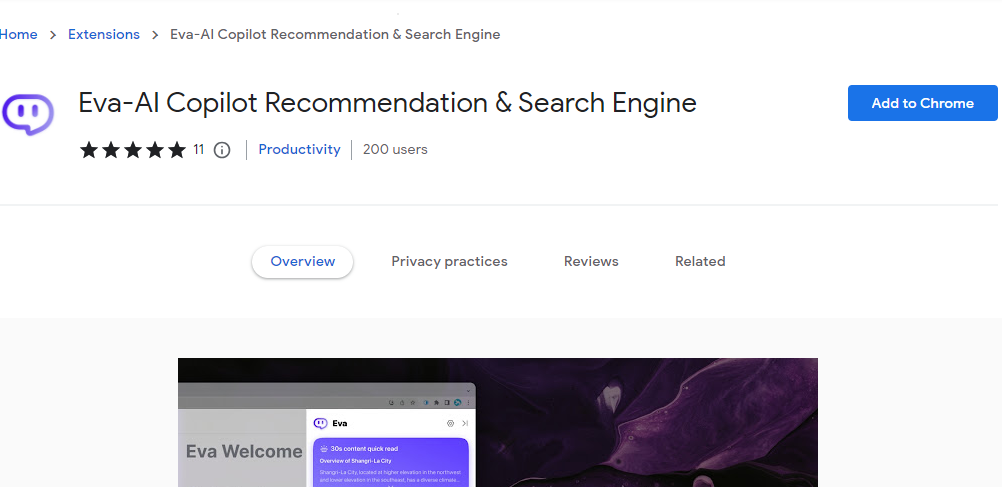Click the extension title heading text

click(387, 104)
